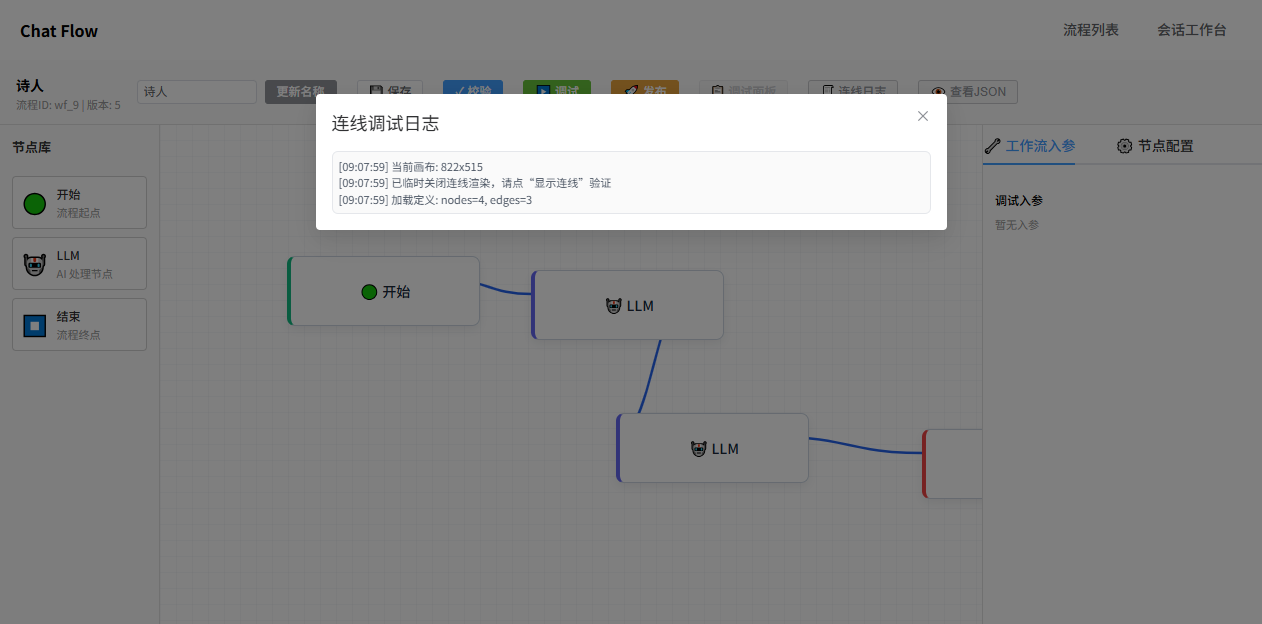Click the edge between the two LLM nodes
1262x624 pixels.
(651, 376)
